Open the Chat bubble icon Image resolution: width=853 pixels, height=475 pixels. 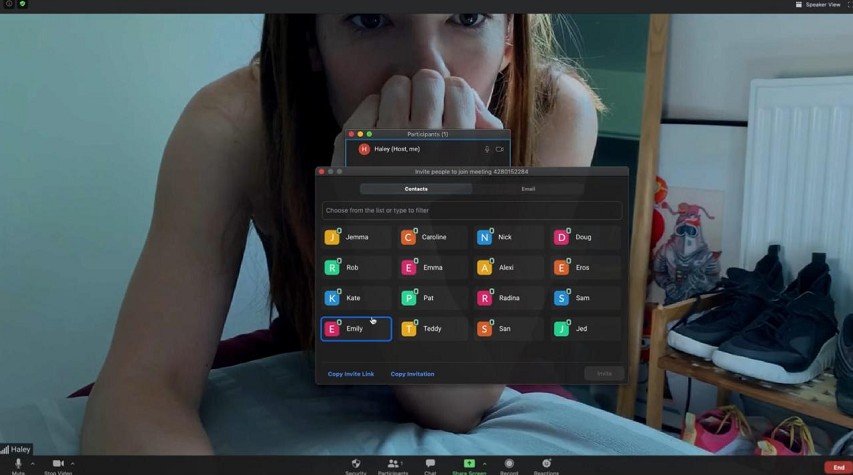pos(430,464)
